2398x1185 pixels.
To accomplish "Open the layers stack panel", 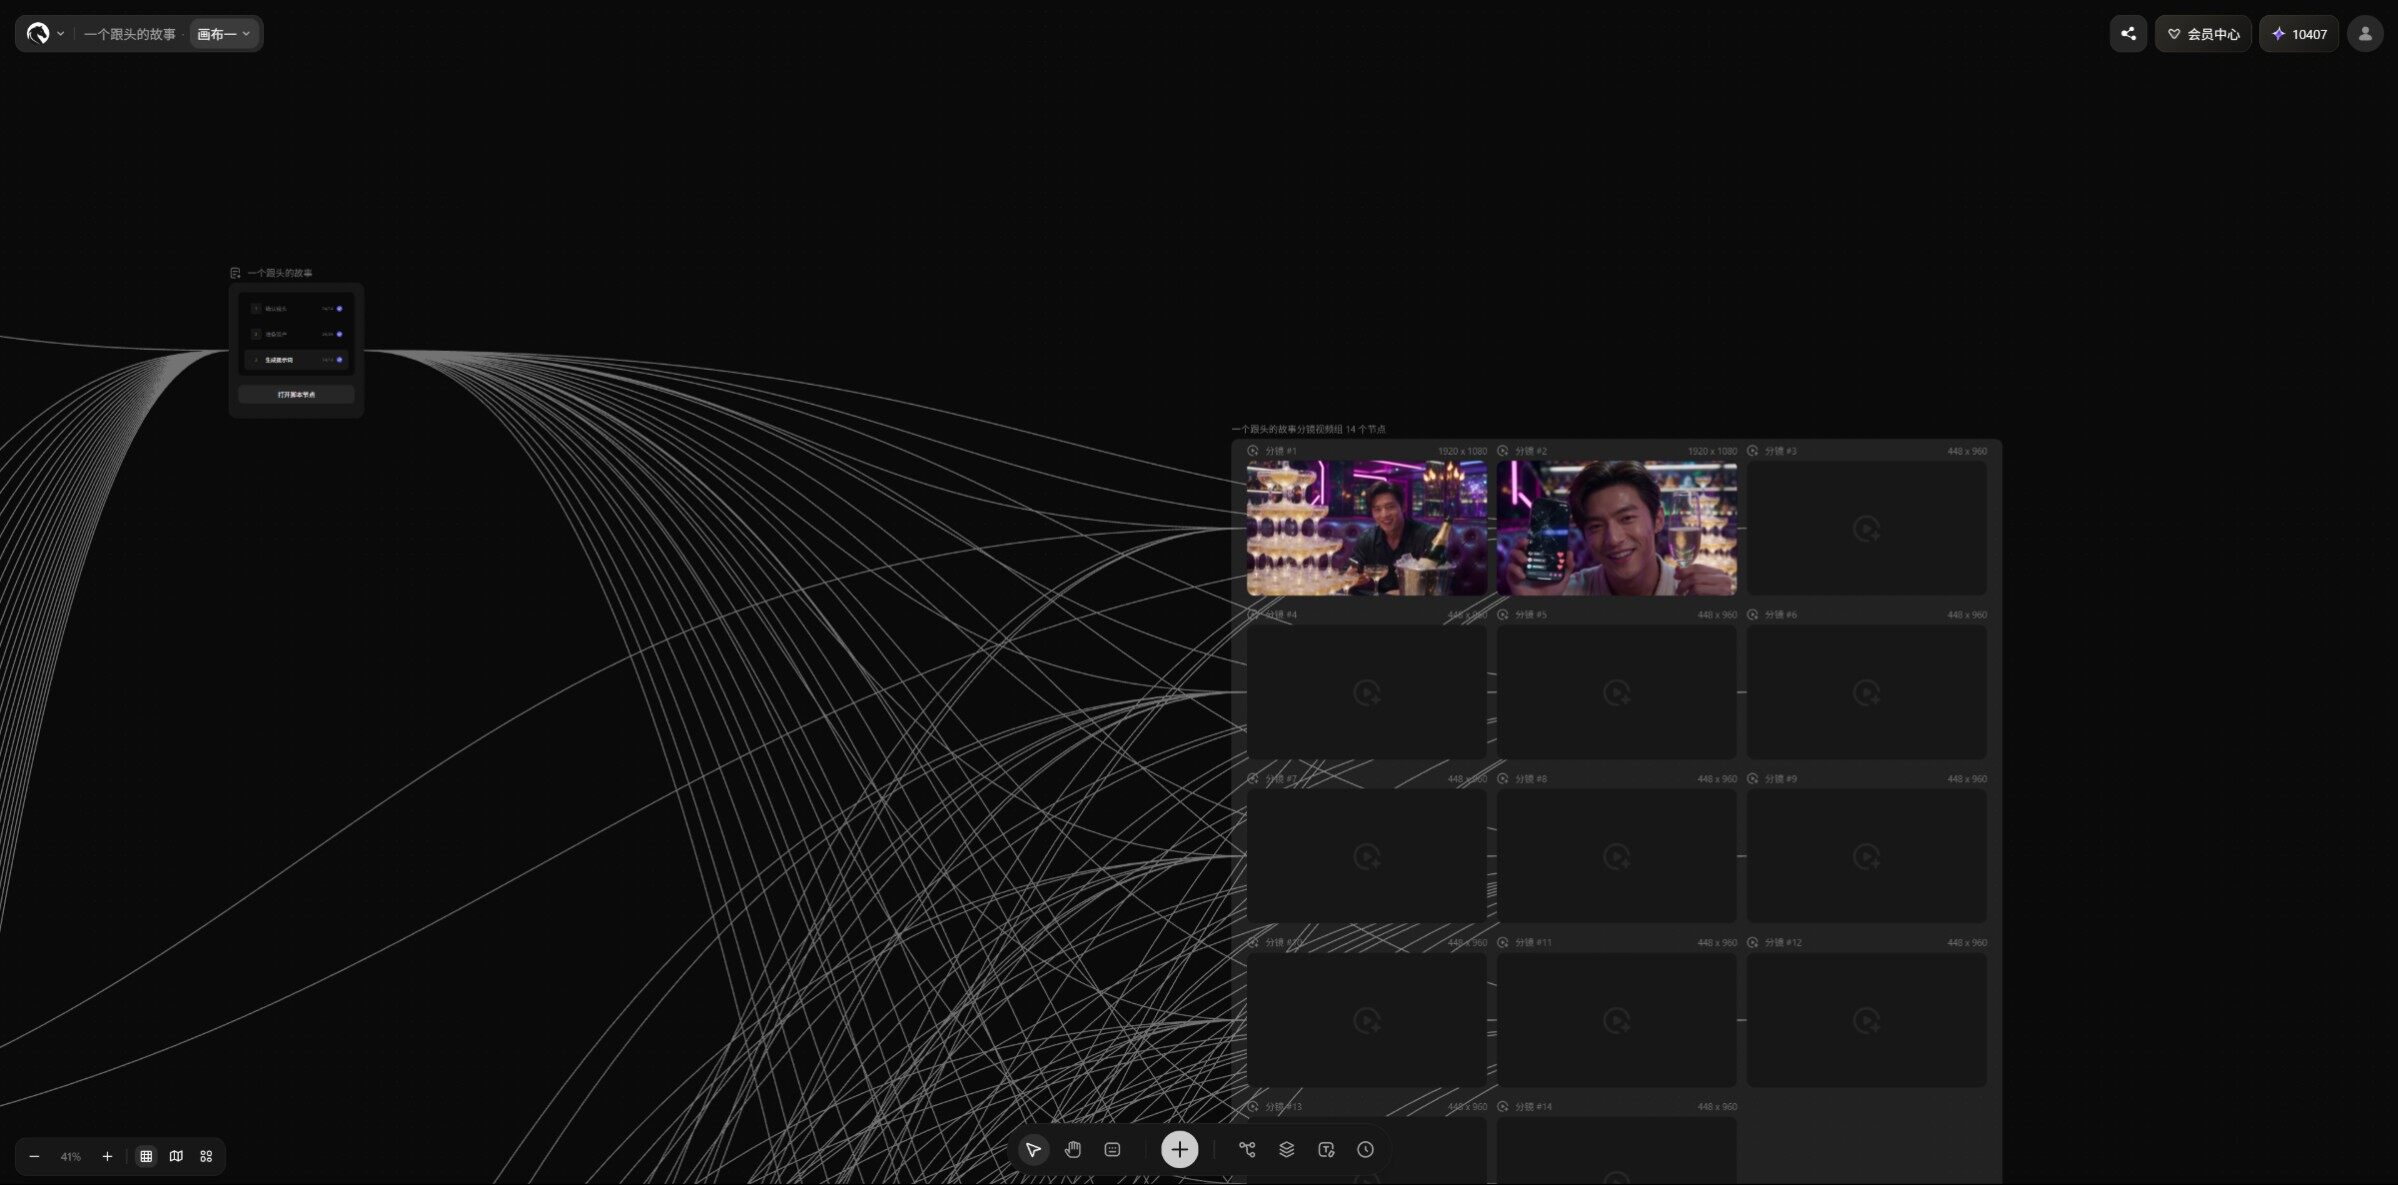I will click(1287, 1150).
